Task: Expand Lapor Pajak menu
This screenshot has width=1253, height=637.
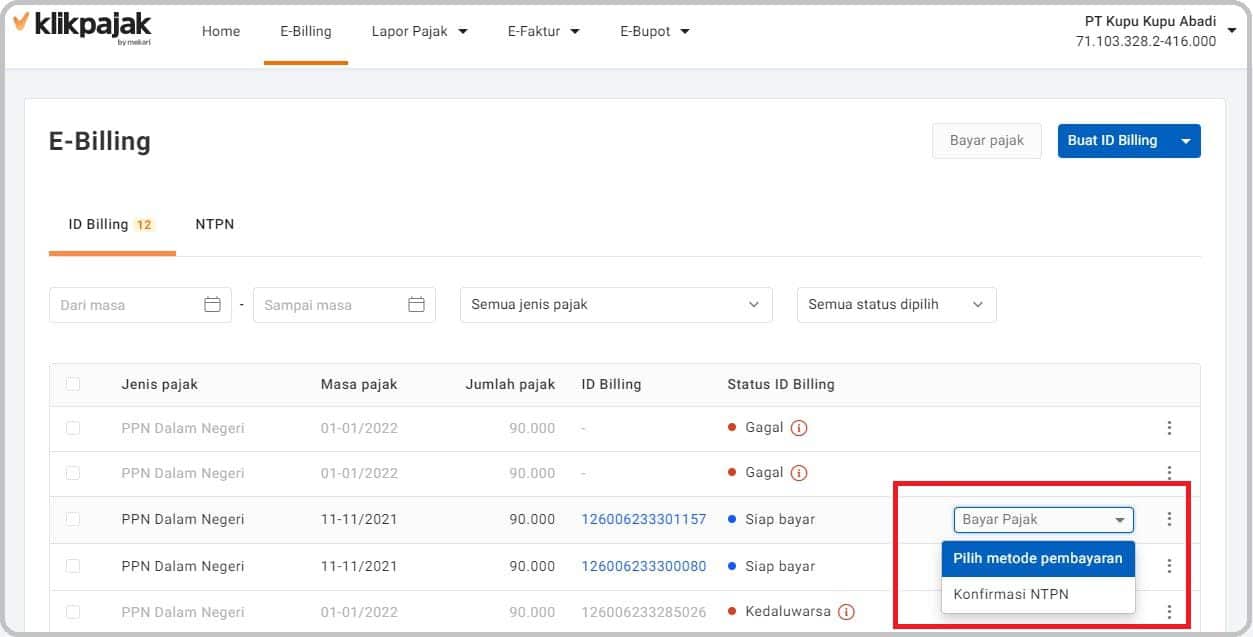Action: 419,31
